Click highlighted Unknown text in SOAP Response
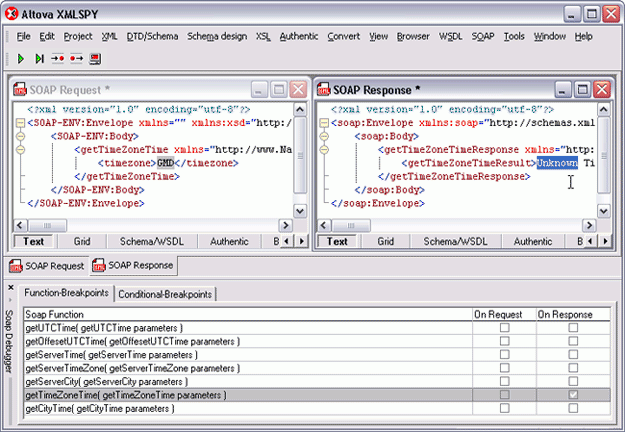This screenshot has height=432, width=625. coord(557,163)
